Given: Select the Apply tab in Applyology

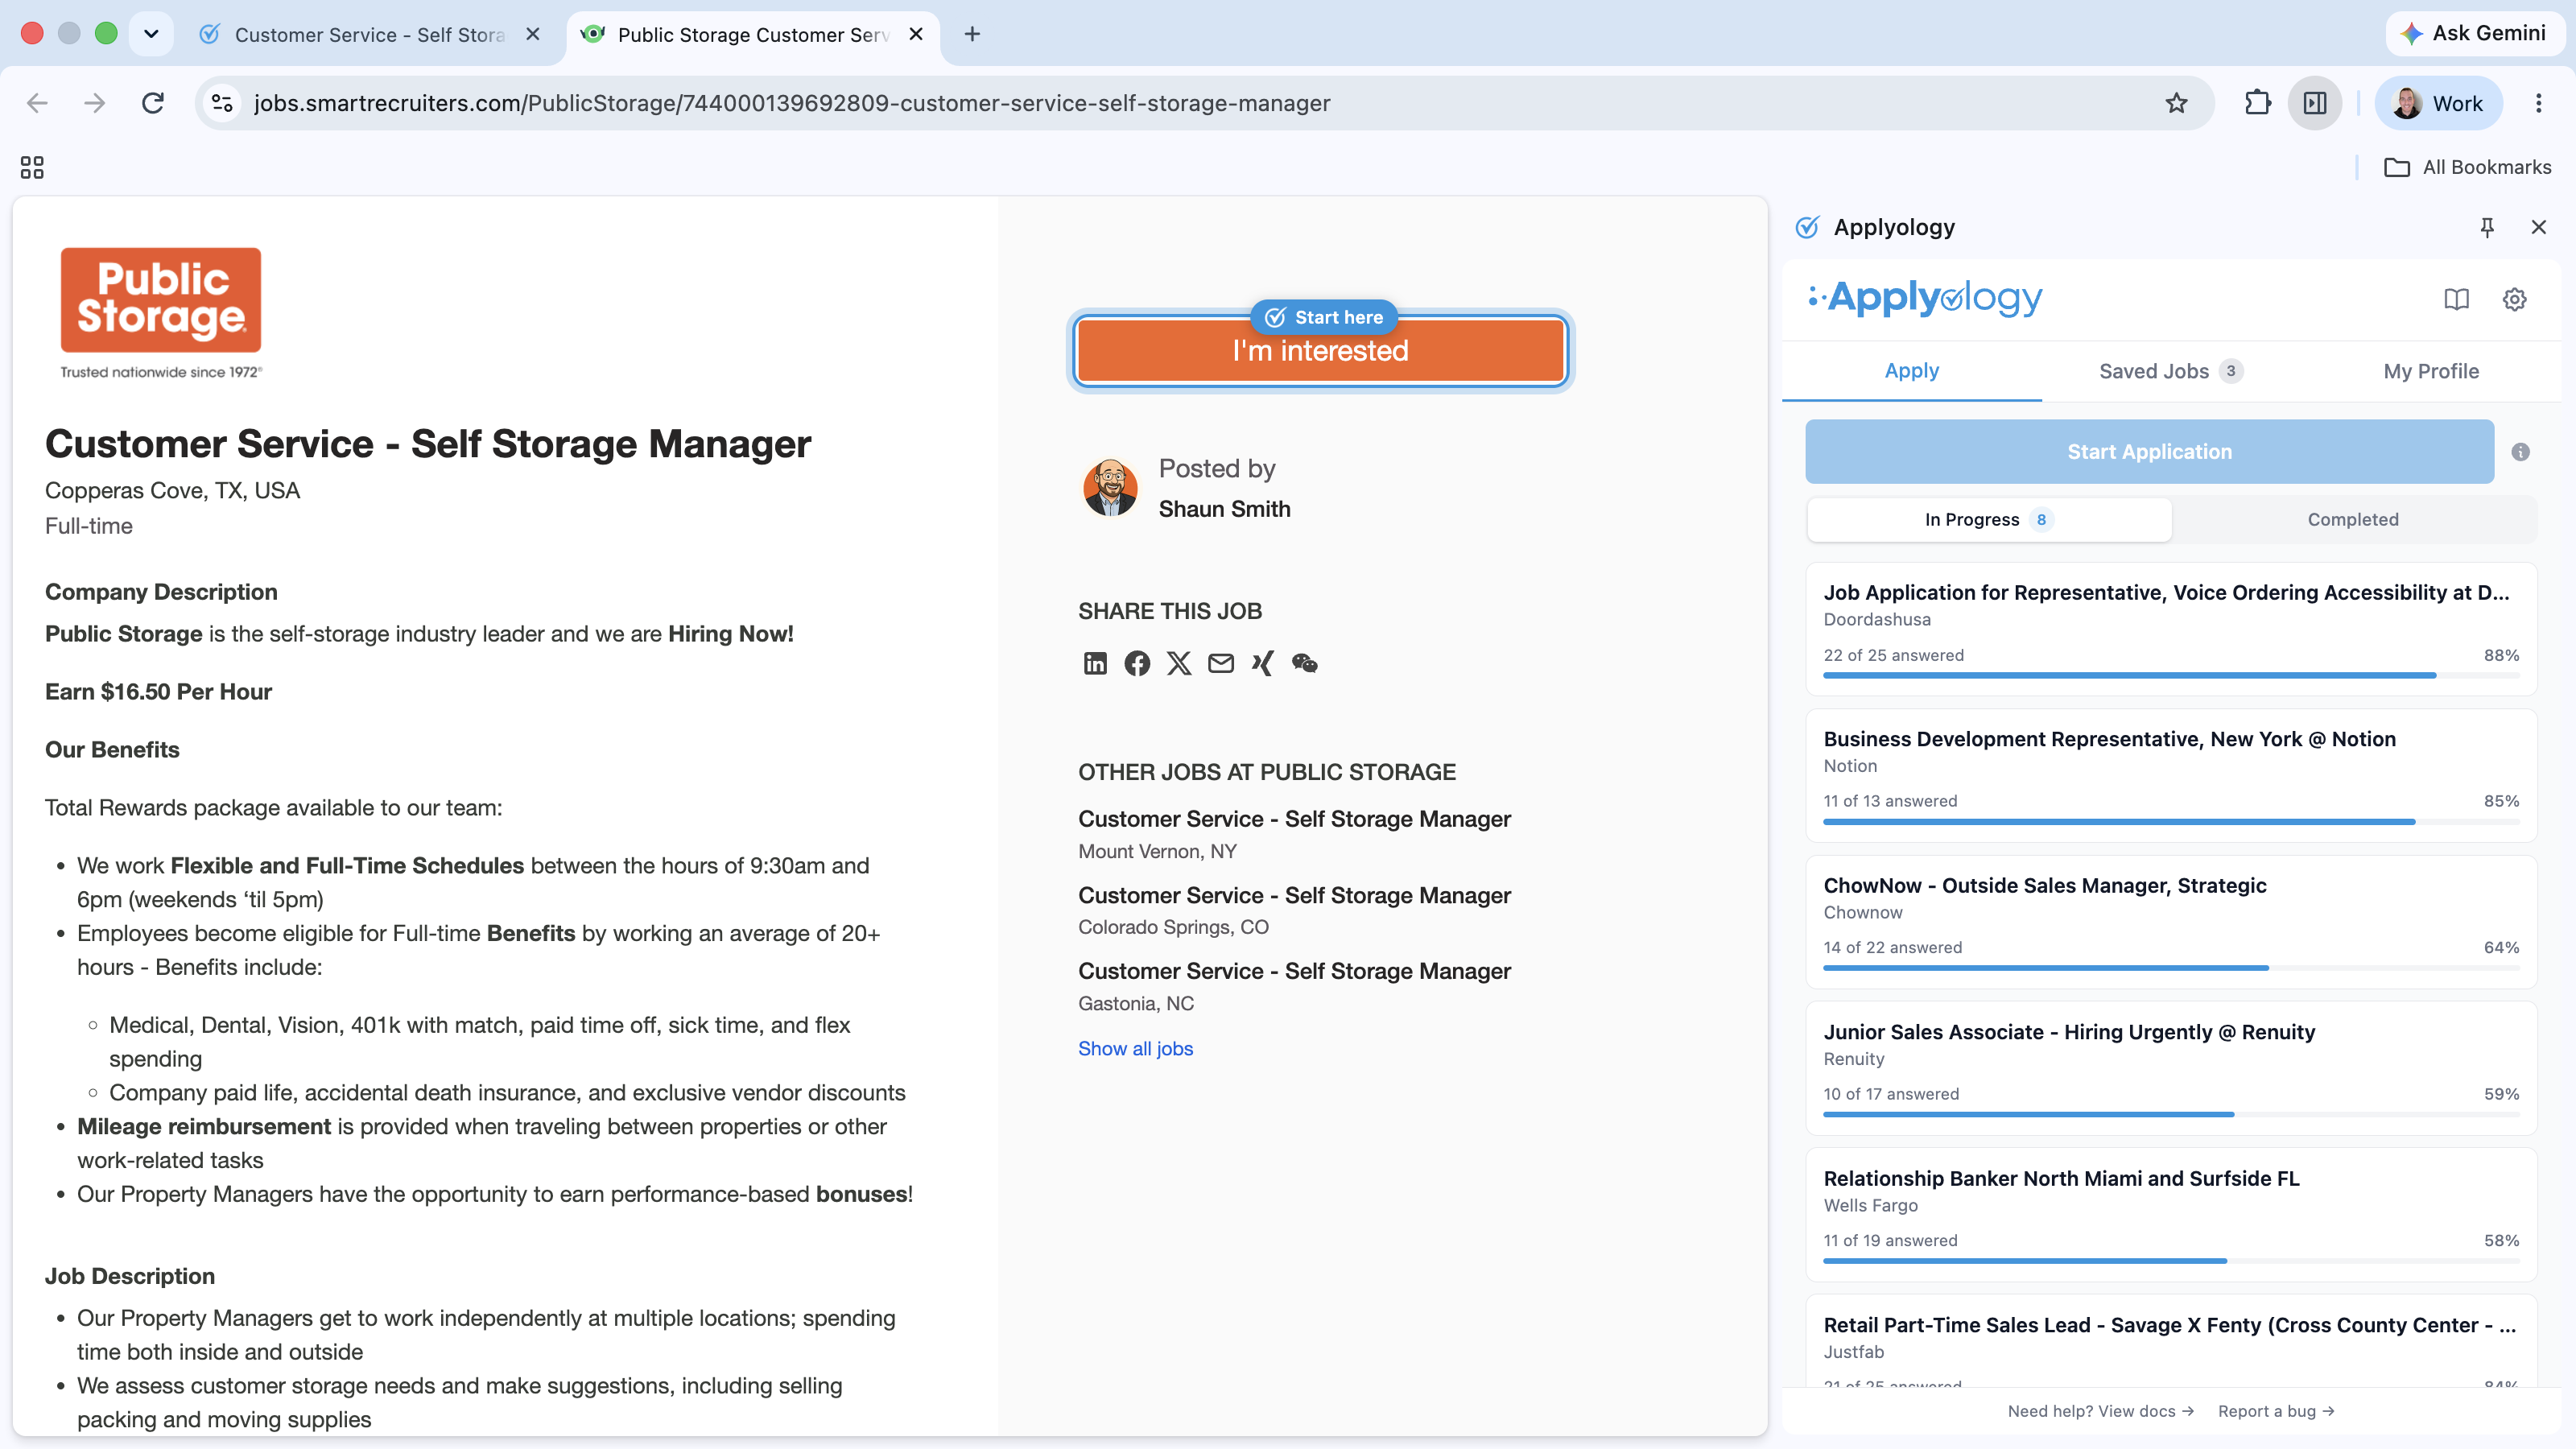Looking at the screenshot, I should pos(1911,371).
